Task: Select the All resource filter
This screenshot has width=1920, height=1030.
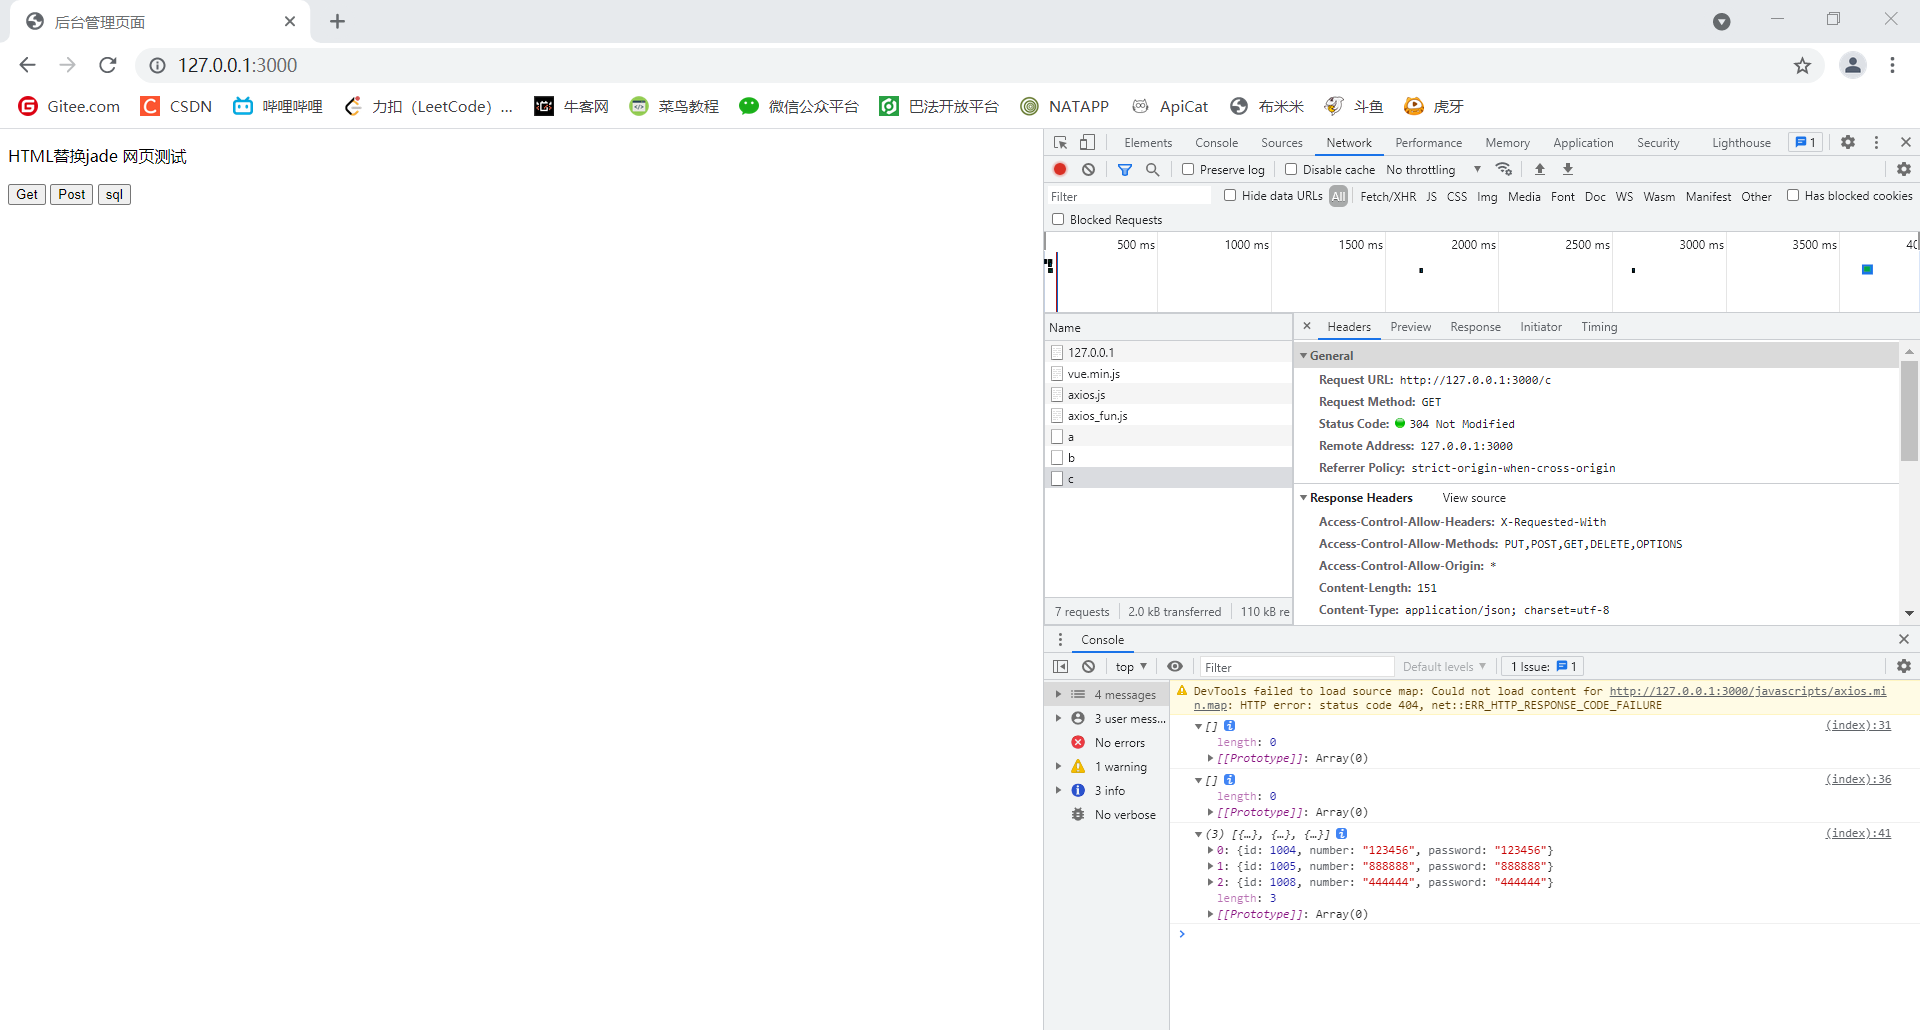Action: [x=1339, y=197]
